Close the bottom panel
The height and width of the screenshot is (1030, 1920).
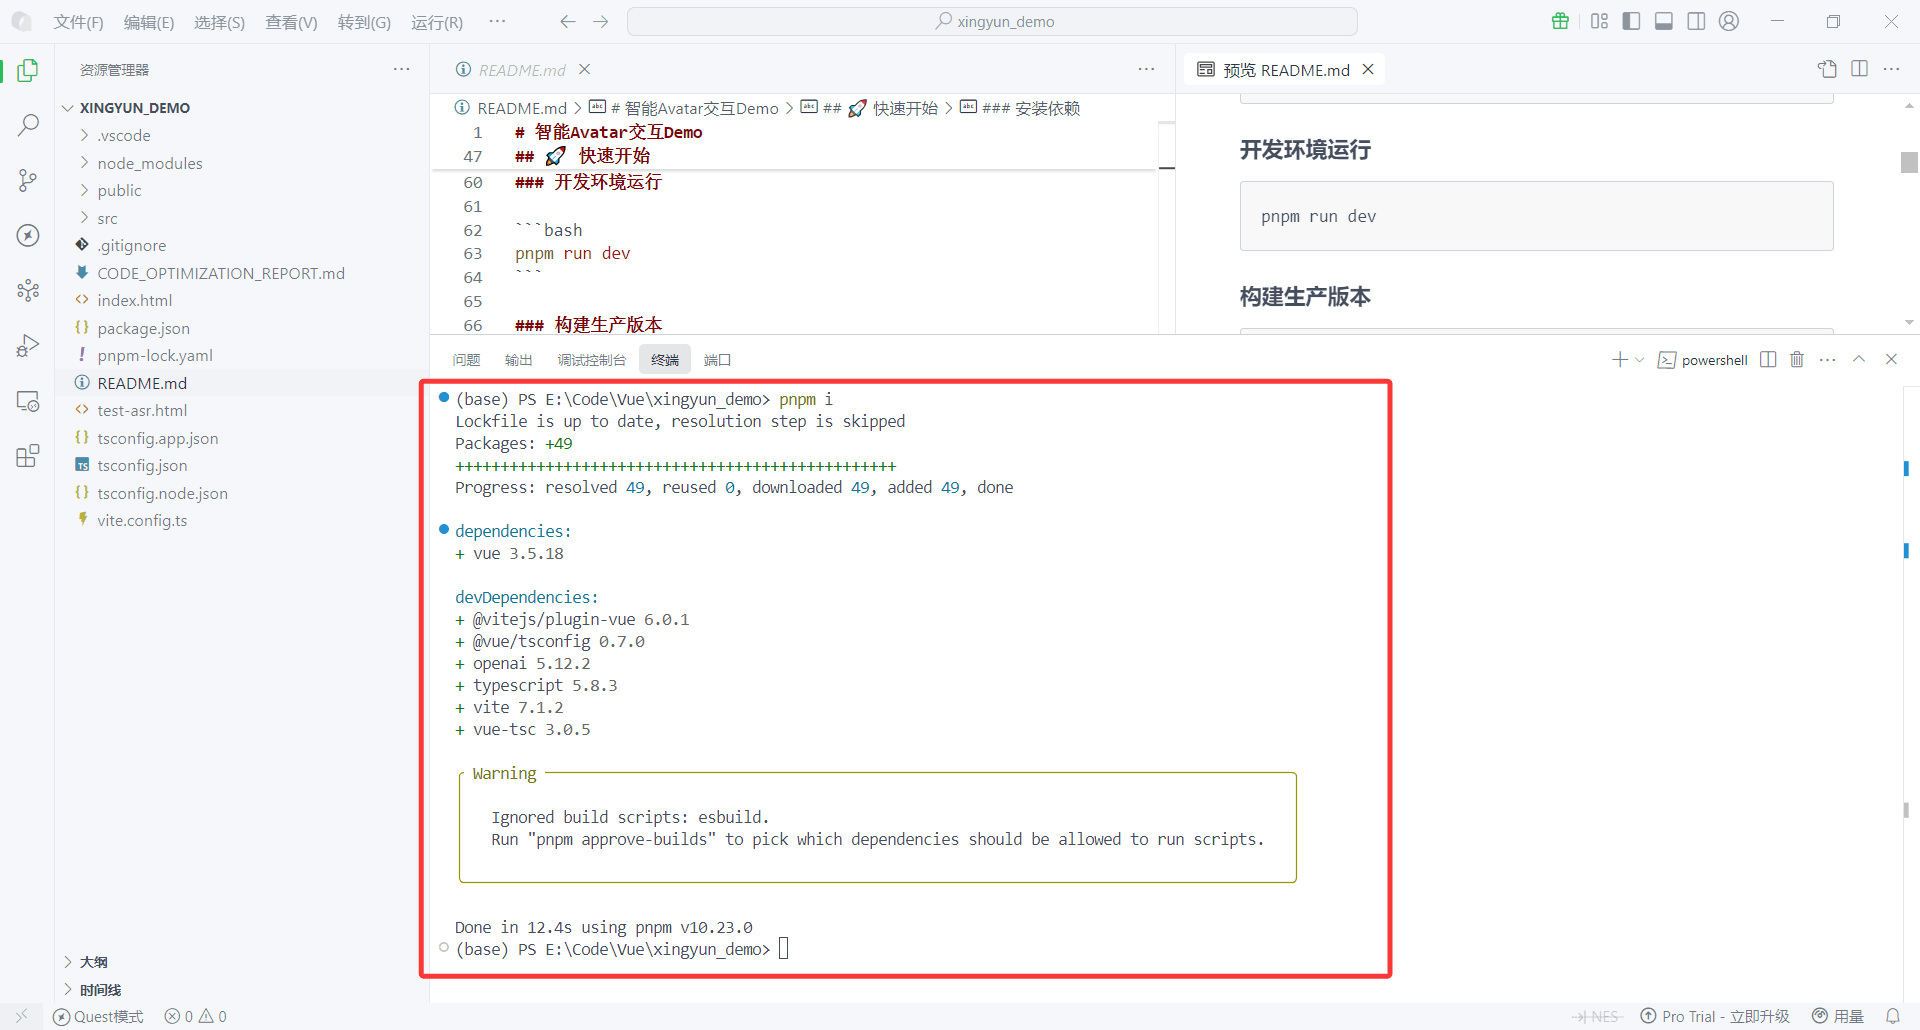[x=1891, y=360]
